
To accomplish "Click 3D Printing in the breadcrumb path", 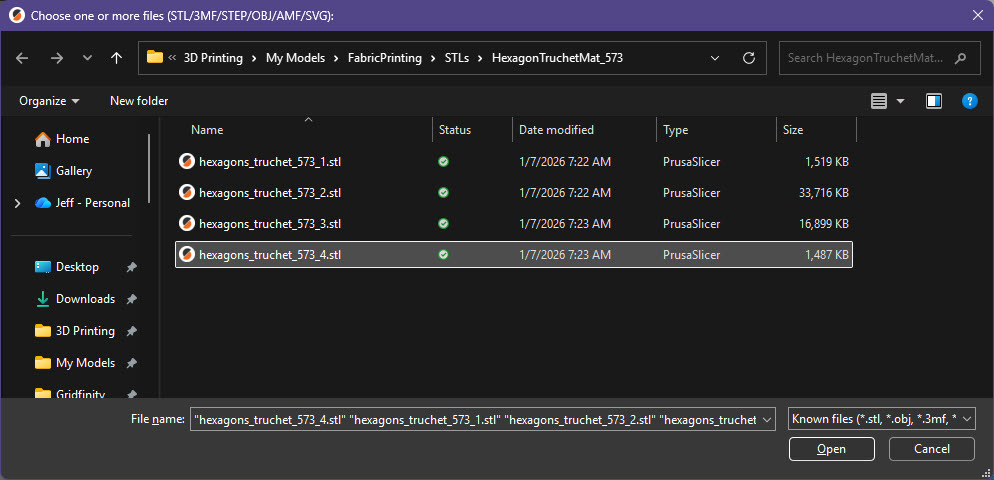I will click(x=213, y=58).
